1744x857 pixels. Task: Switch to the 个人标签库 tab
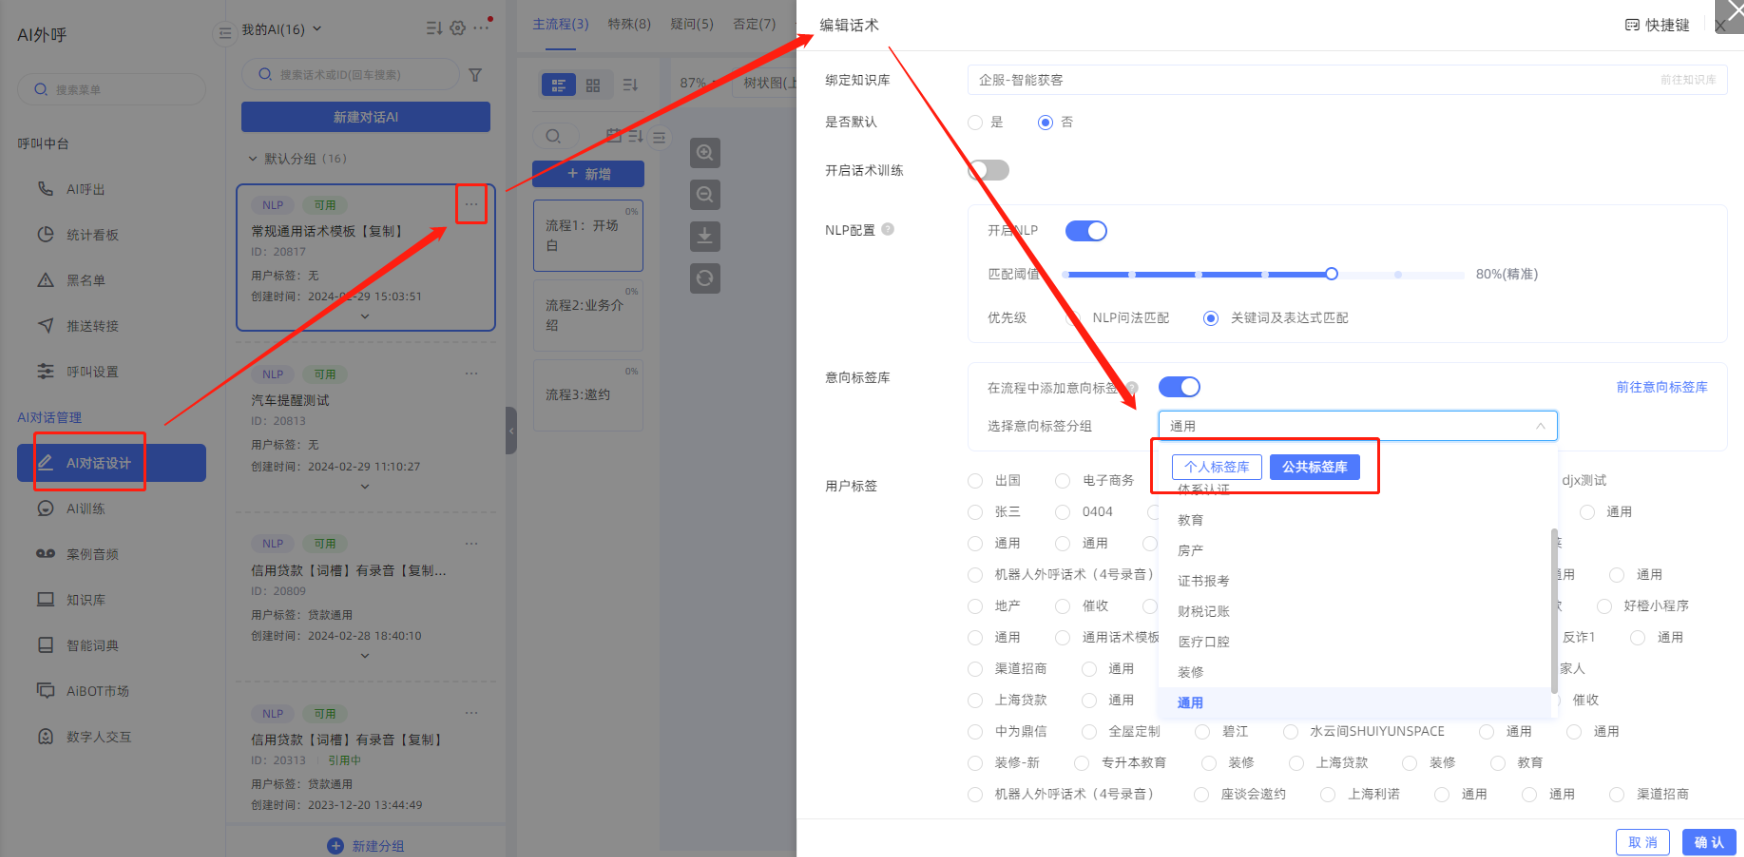pyautogui.click(x=1216, y=467)
